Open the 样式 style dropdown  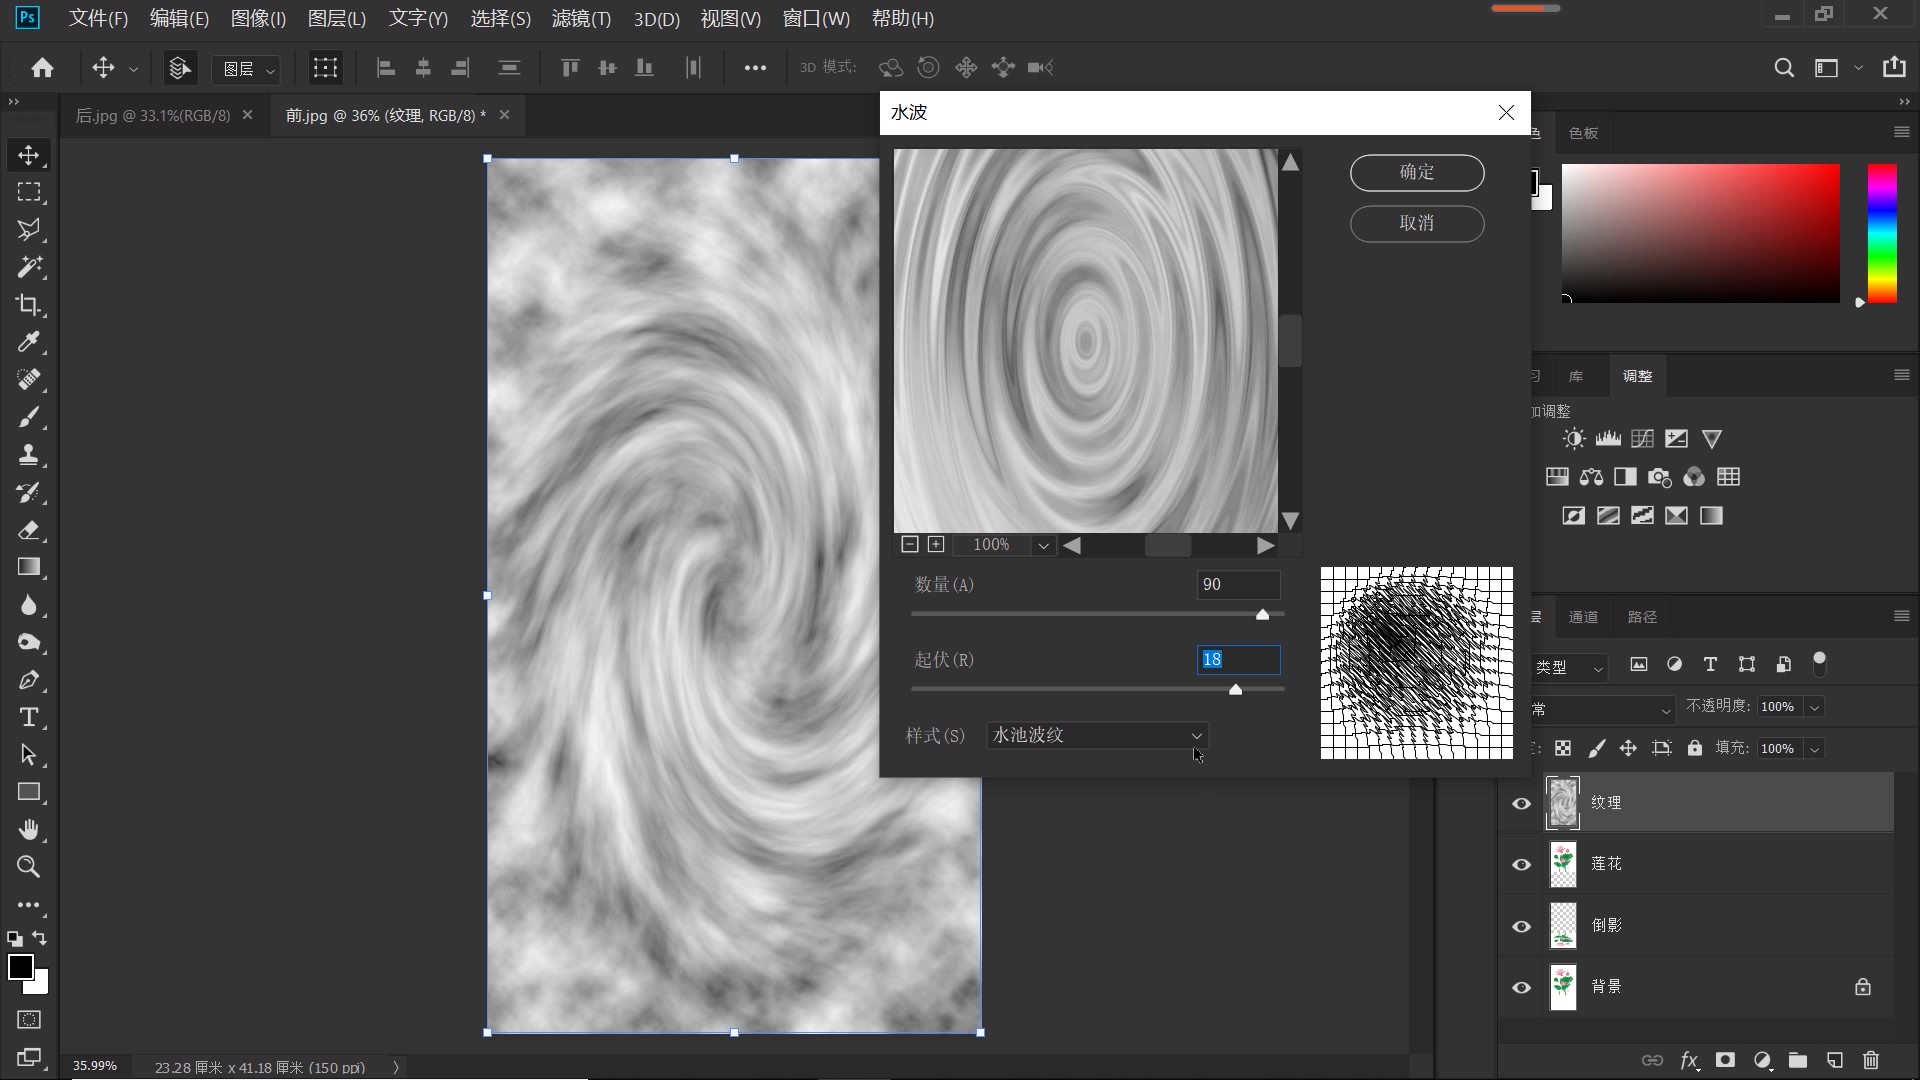[x=1097, y=735]
